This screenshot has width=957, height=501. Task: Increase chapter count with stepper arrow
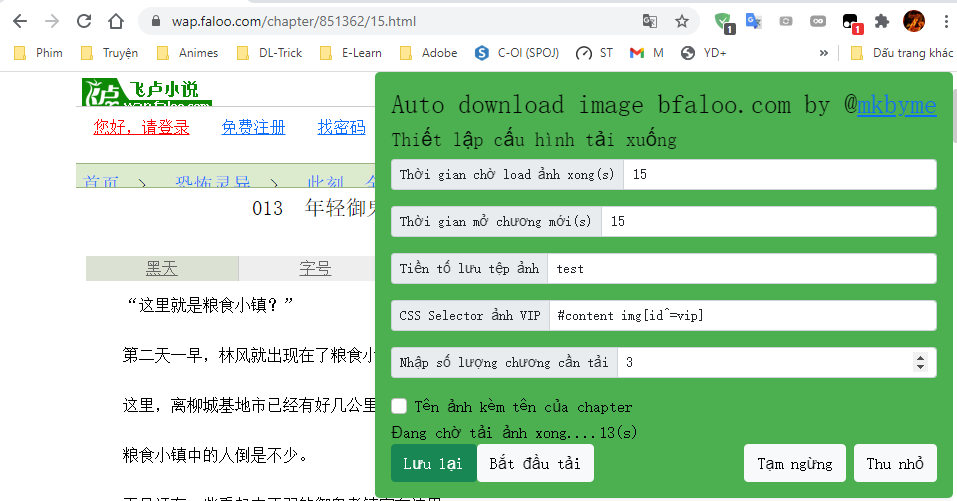[921, 357]
